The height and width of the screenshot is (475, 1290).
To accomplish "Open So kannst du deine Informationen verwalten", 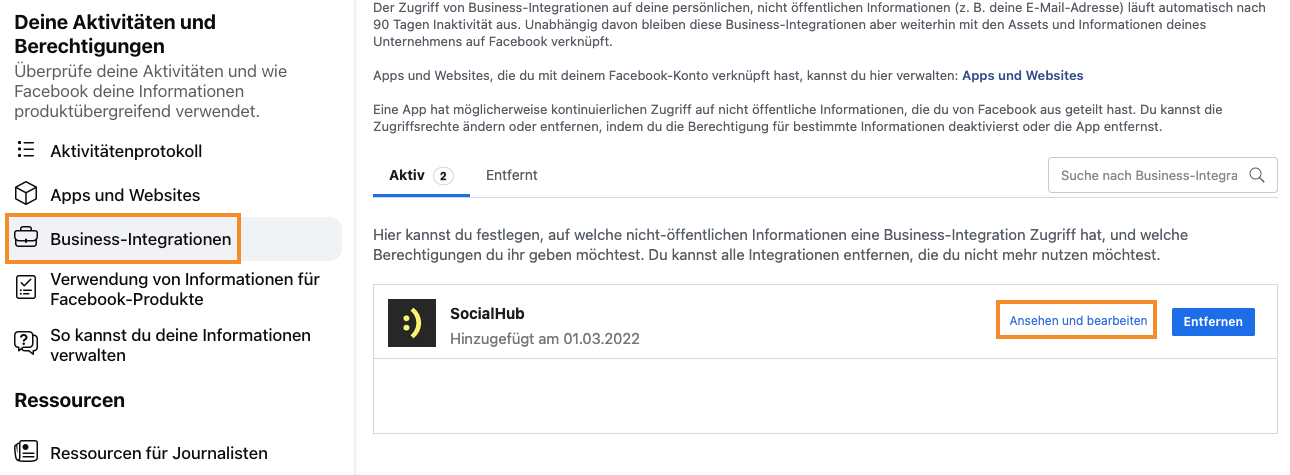I will [180, 345].
